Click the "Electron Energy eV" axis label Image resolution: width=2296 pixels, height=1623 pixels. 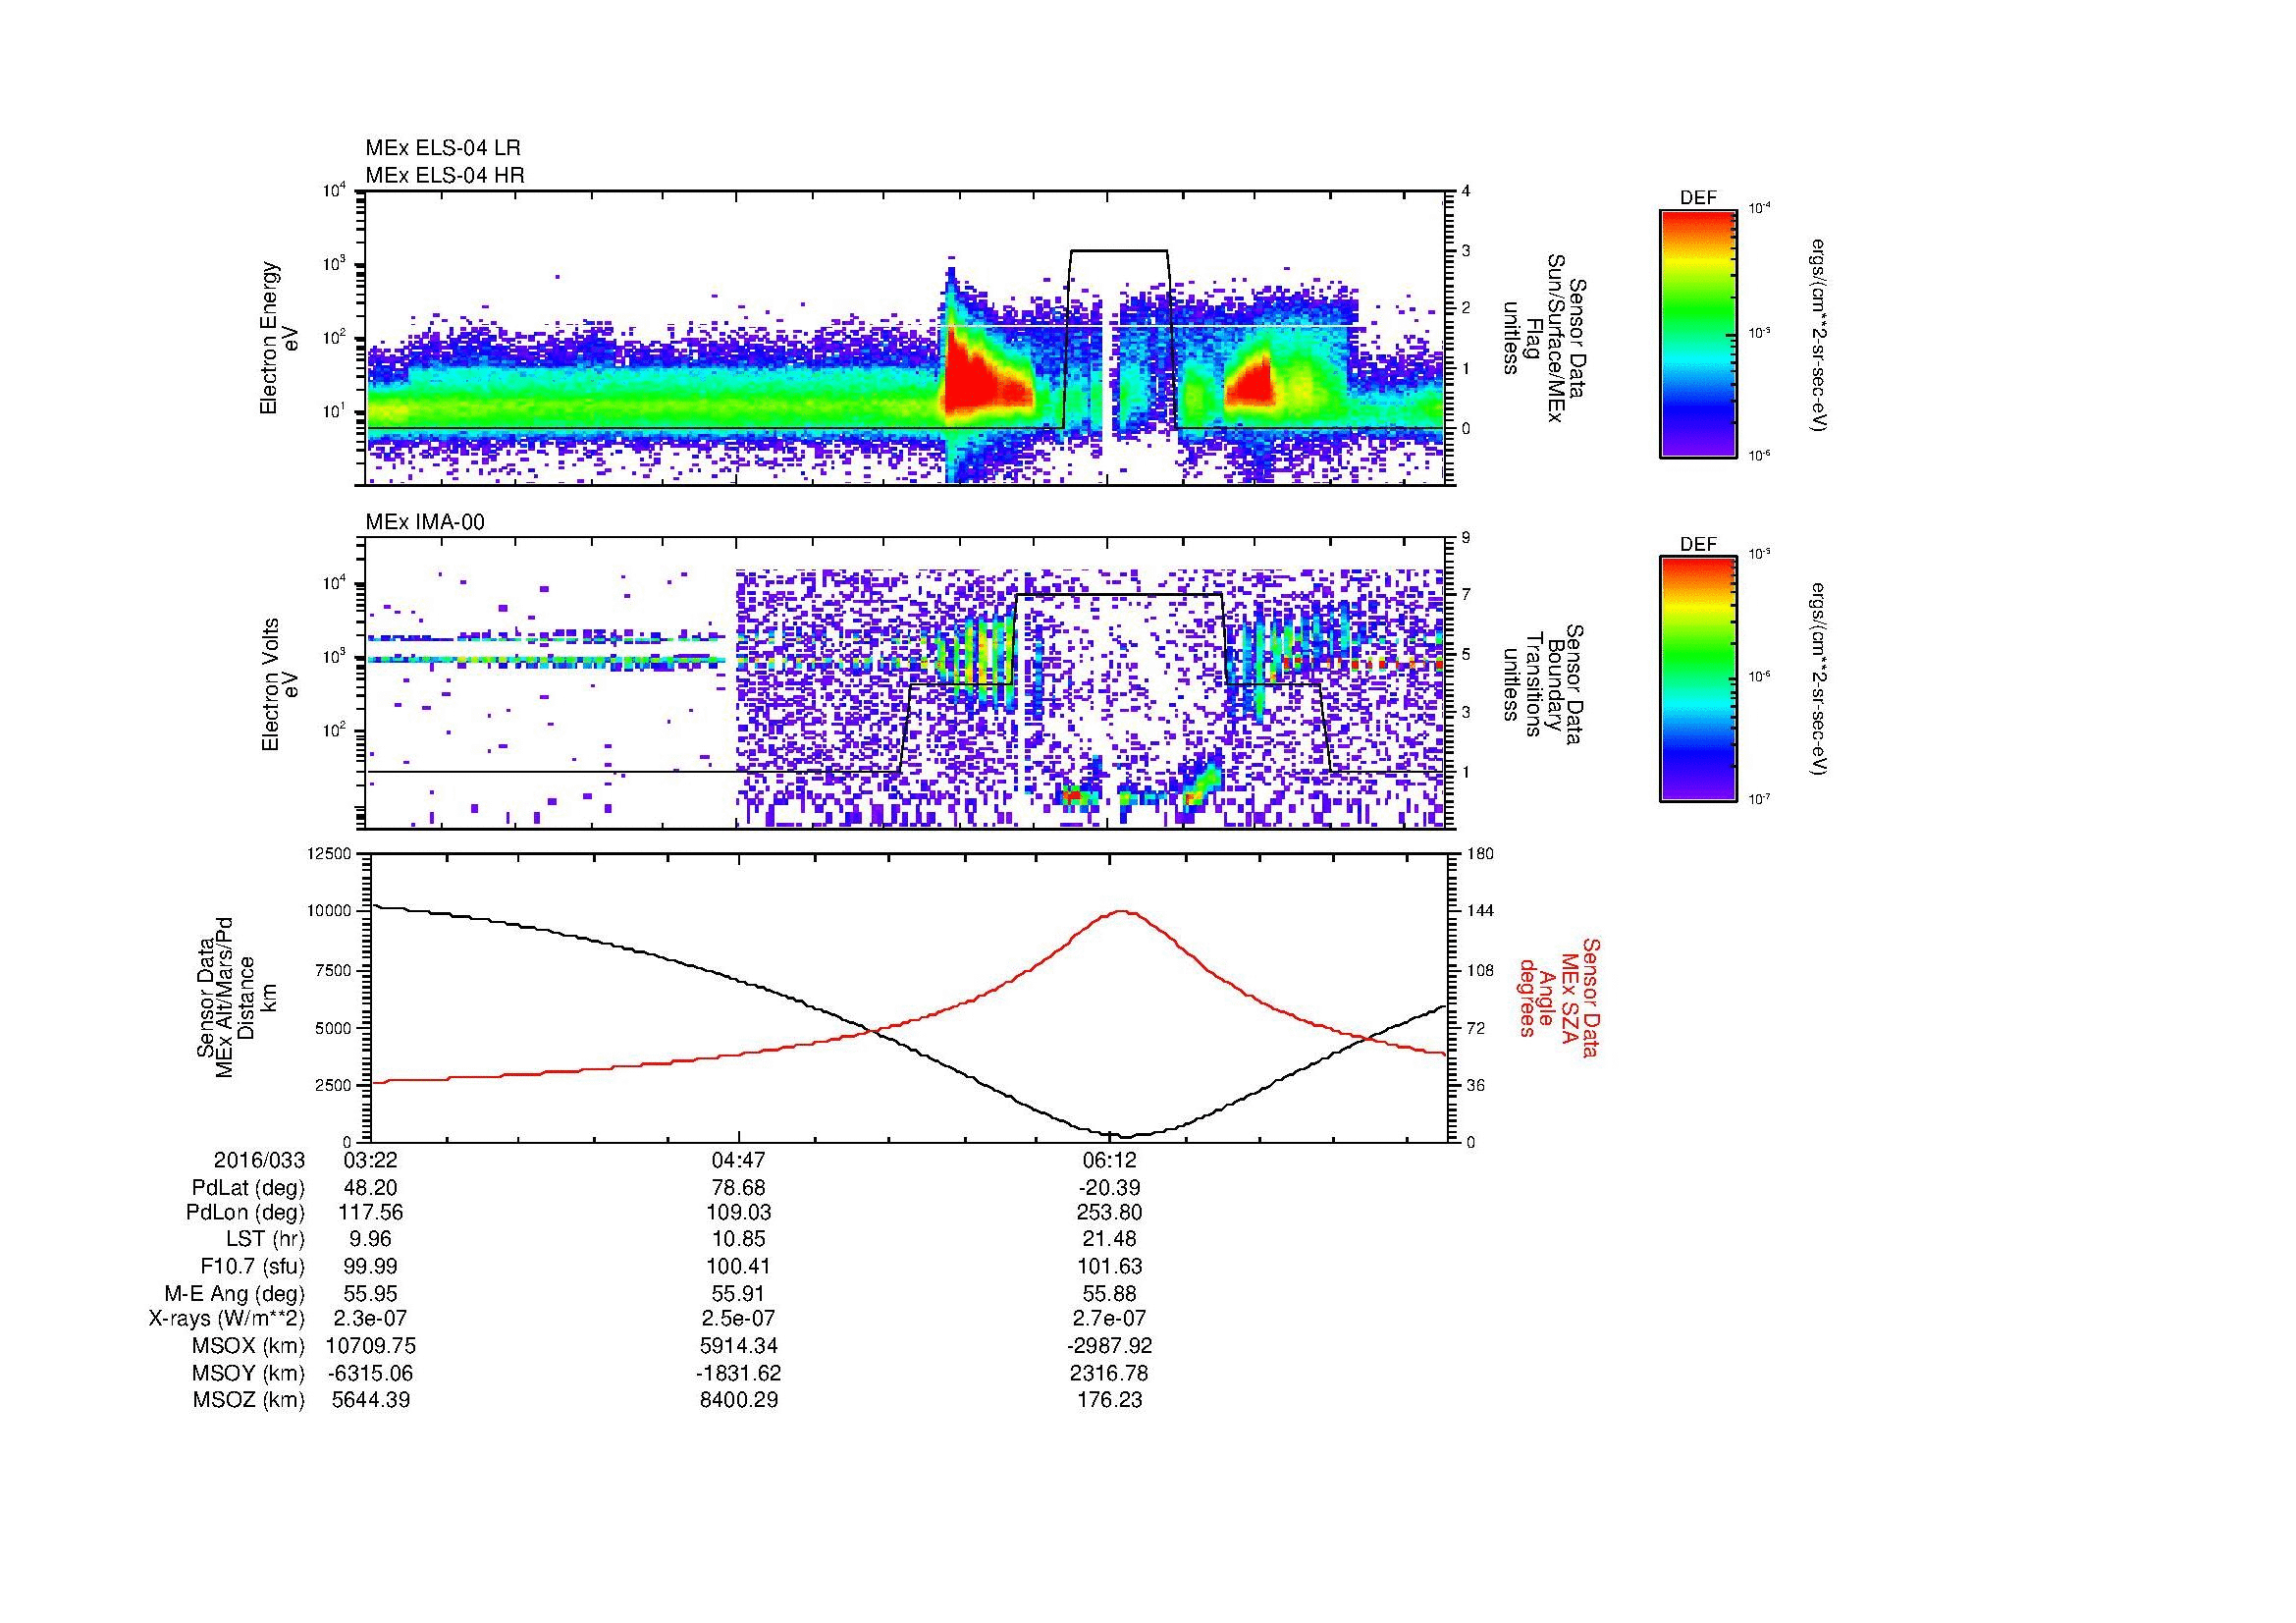pyautogui.click(x=280, y=338)
